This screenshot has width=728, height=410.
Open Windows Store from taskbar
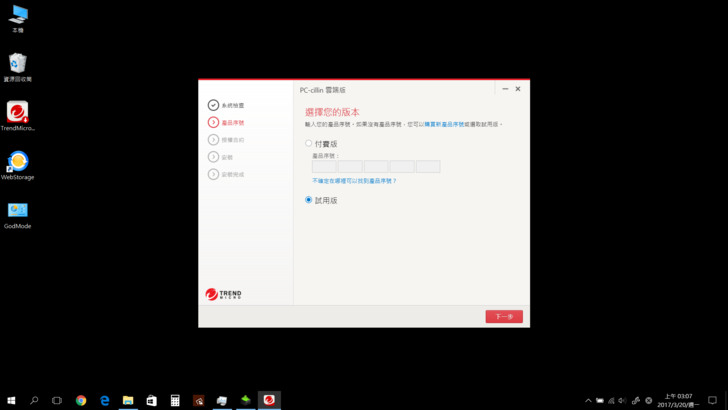coord(151,400)
